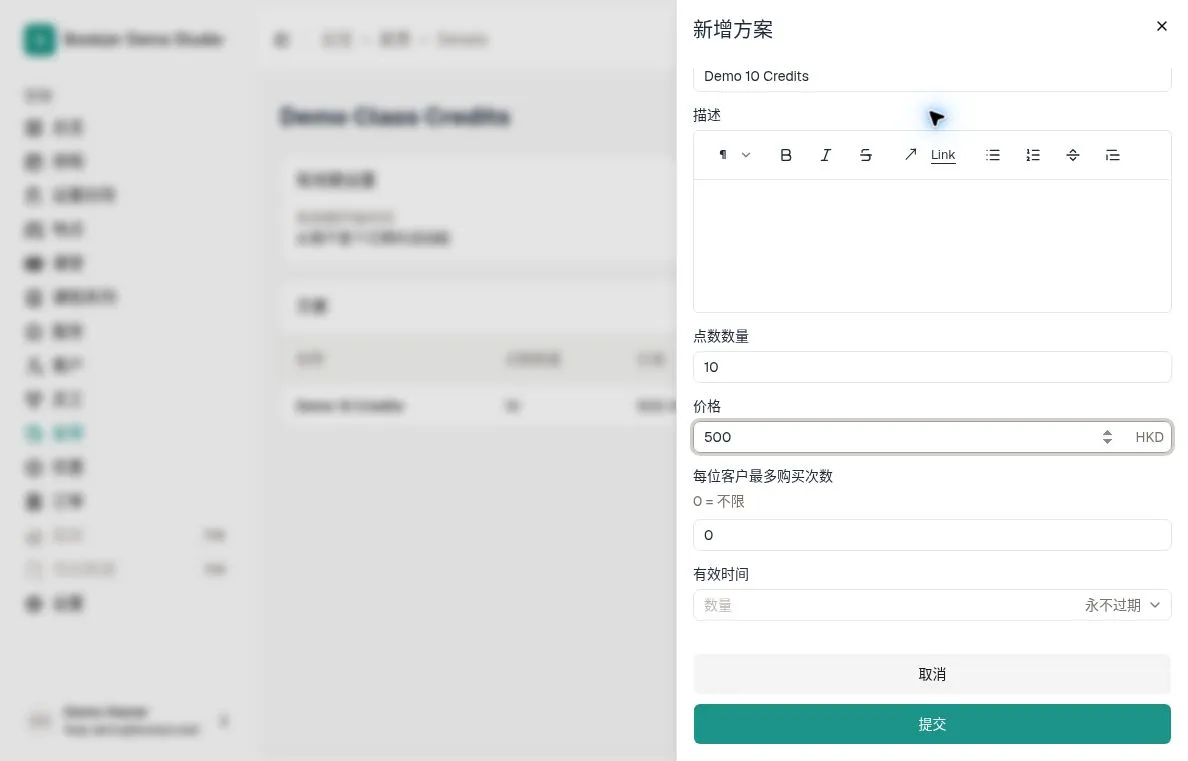Click the 每位客户最多购买次数 input field
Viewport: 1188px width, 761px height.
[x=932, y=535]
